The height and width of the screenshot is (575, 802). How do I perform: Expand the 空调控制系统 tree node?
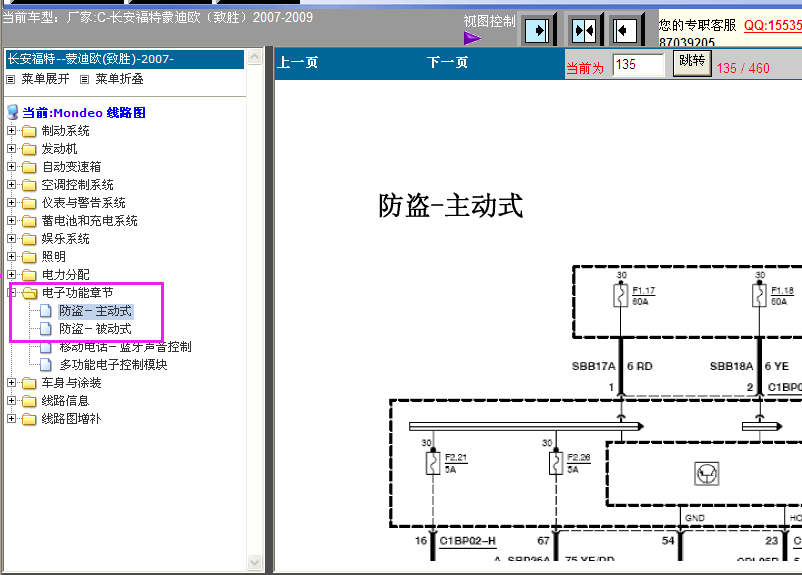pyautogui.click(x=11, y=184)
